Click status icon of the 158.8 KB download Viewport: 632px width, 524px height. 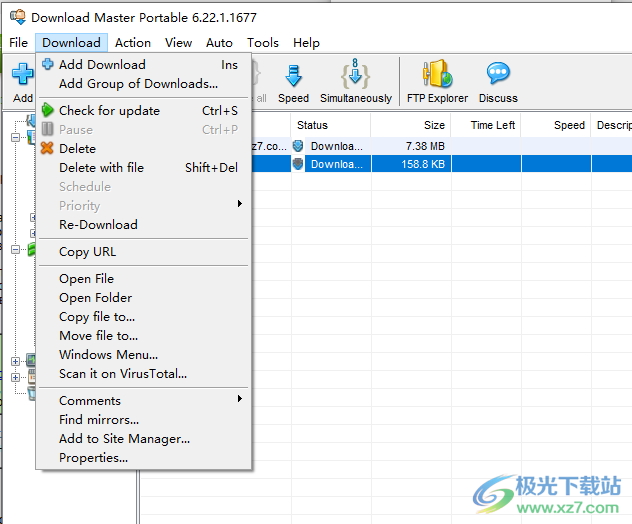298,164
